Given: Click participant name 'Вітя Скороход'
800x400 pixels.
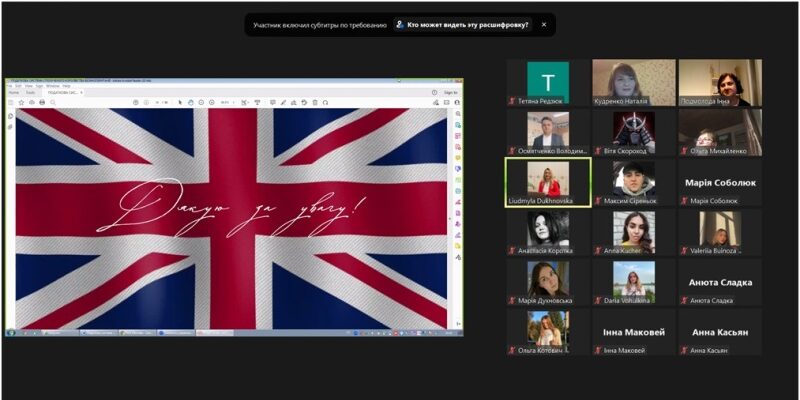Looking at the screenshot, I should pyautogui.click(x=625, y=151).
